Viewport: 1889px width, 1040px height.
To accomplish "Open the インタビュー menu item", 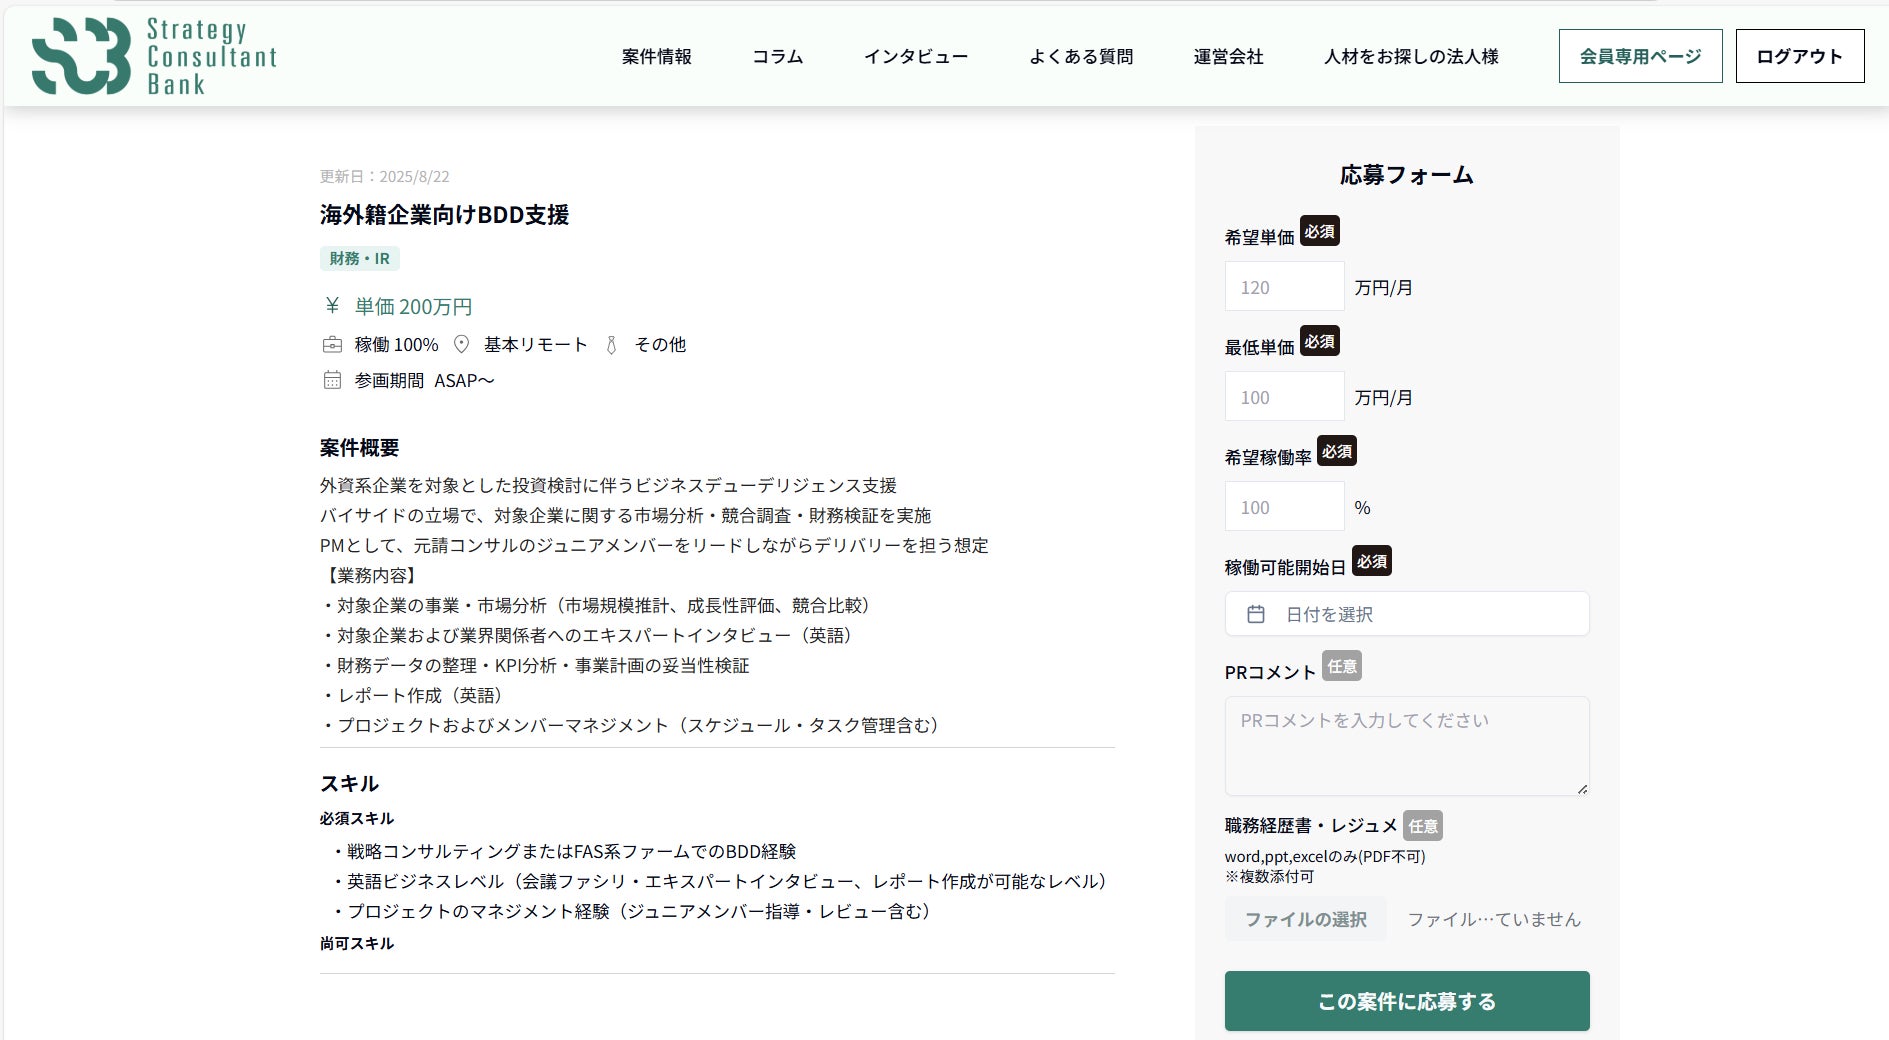I will coord(916,57).
